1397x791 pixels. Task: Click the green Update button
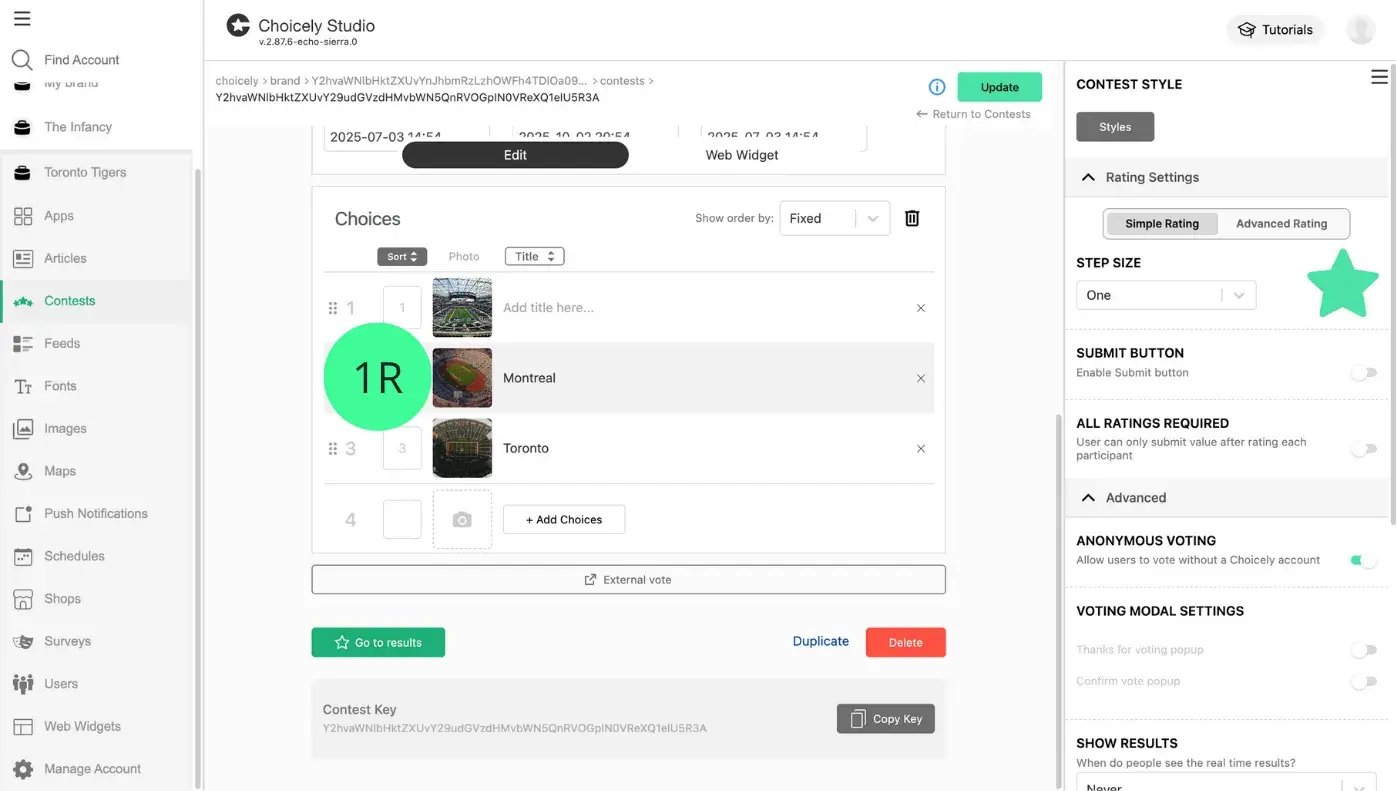point(1000,87)
